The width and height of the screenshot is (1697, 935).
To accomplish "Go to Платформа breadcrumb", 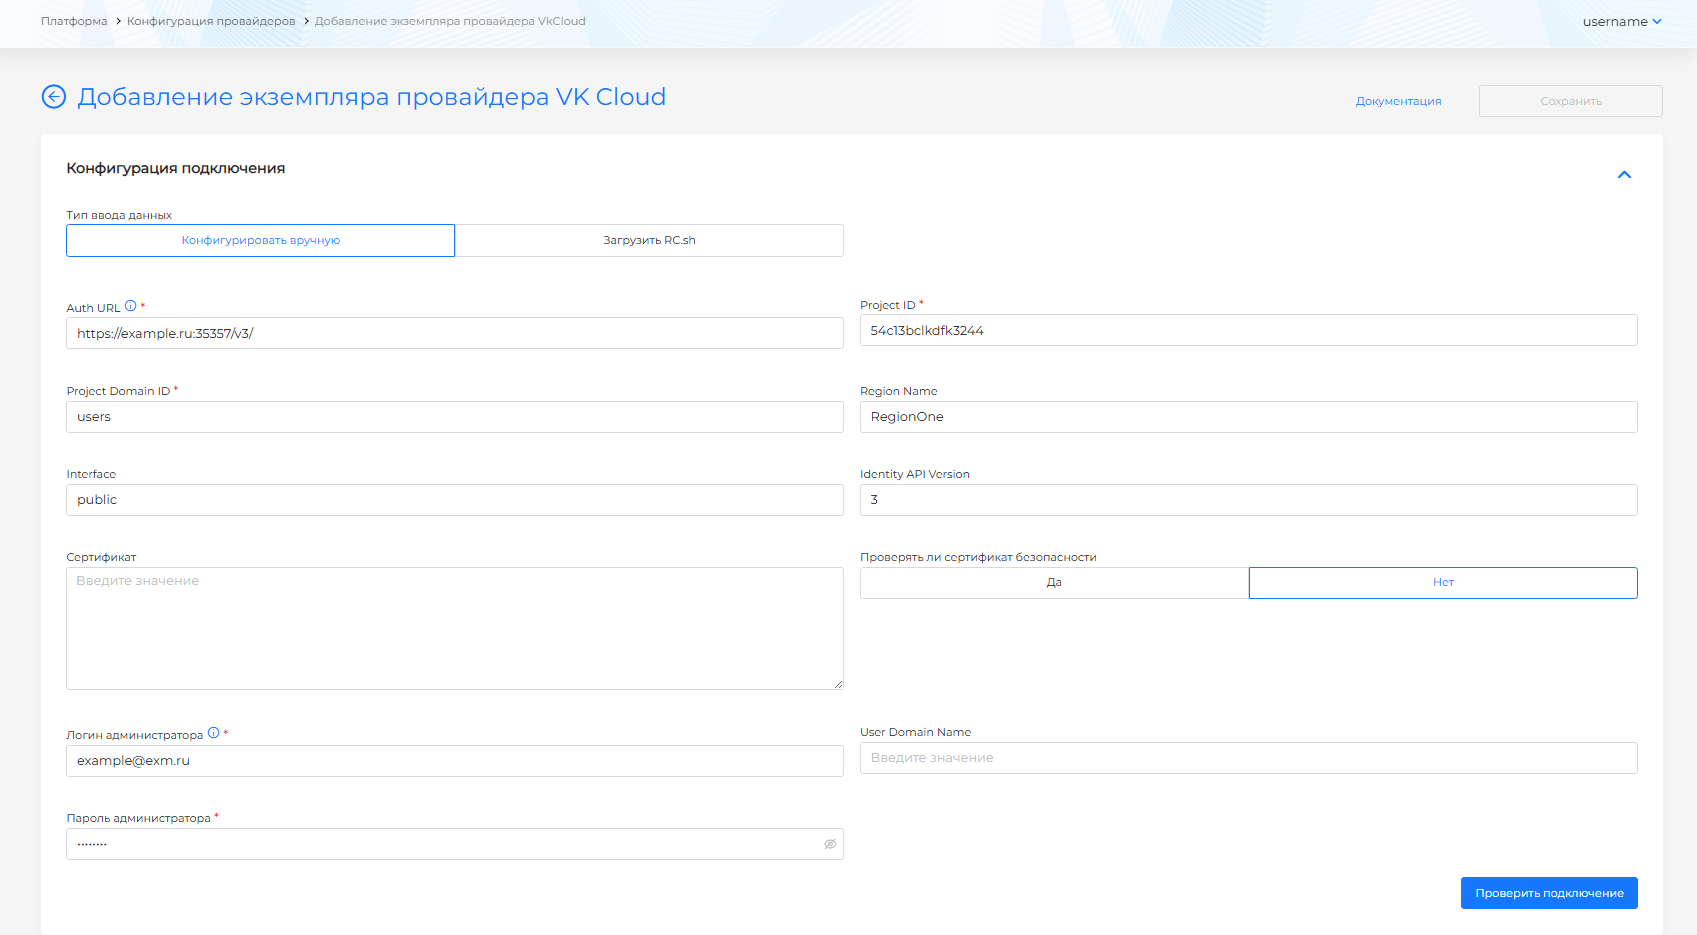I will 74,21.
